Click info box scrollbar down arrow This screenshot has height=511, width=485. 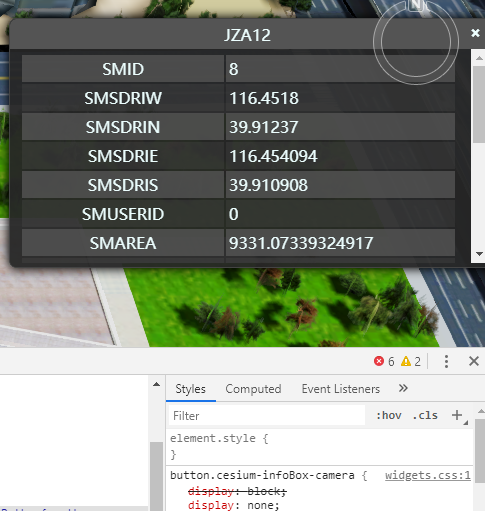click(479, 254)
